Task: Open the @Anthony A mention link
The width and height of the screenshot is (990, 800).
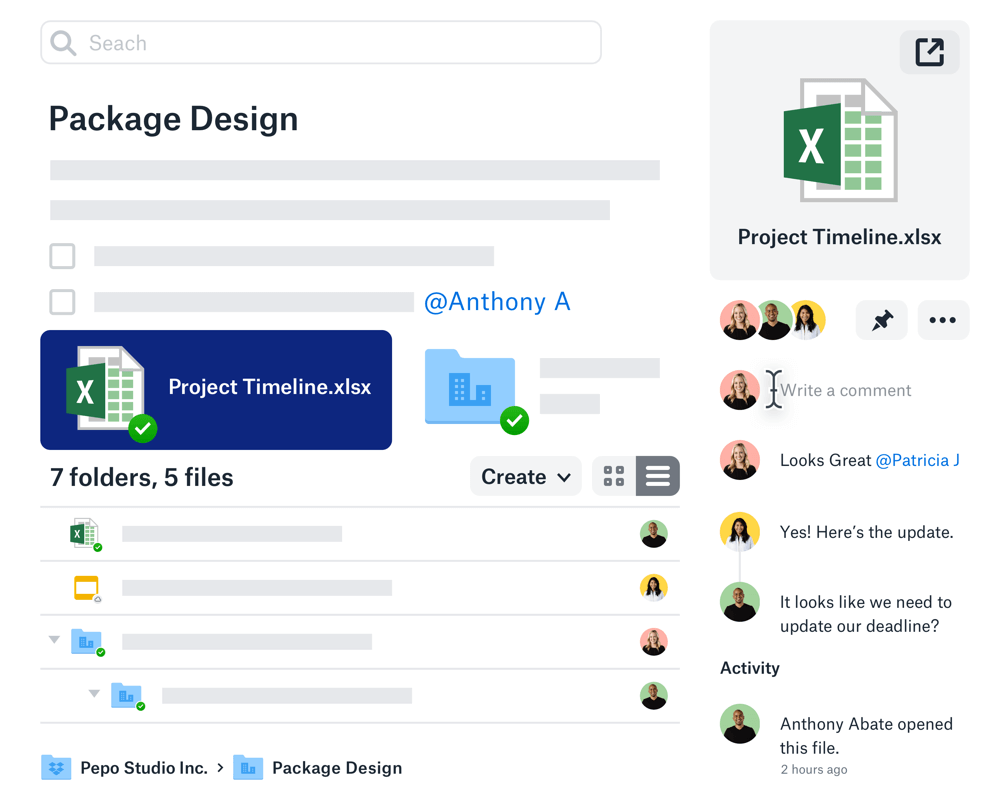Action: coord(497,302)
